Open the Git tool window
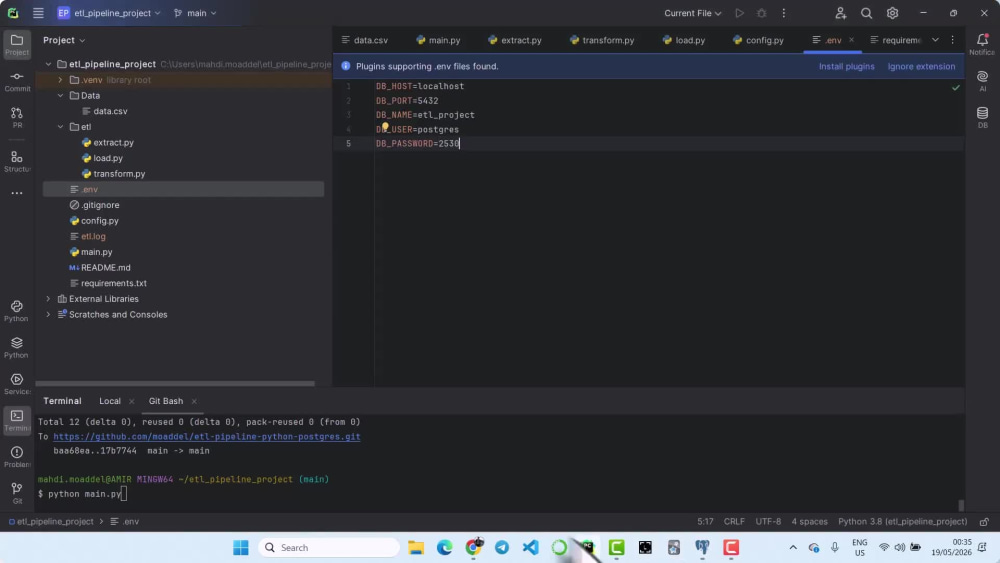This screenshot has height=563, width=1000. [x=17, y=493]
